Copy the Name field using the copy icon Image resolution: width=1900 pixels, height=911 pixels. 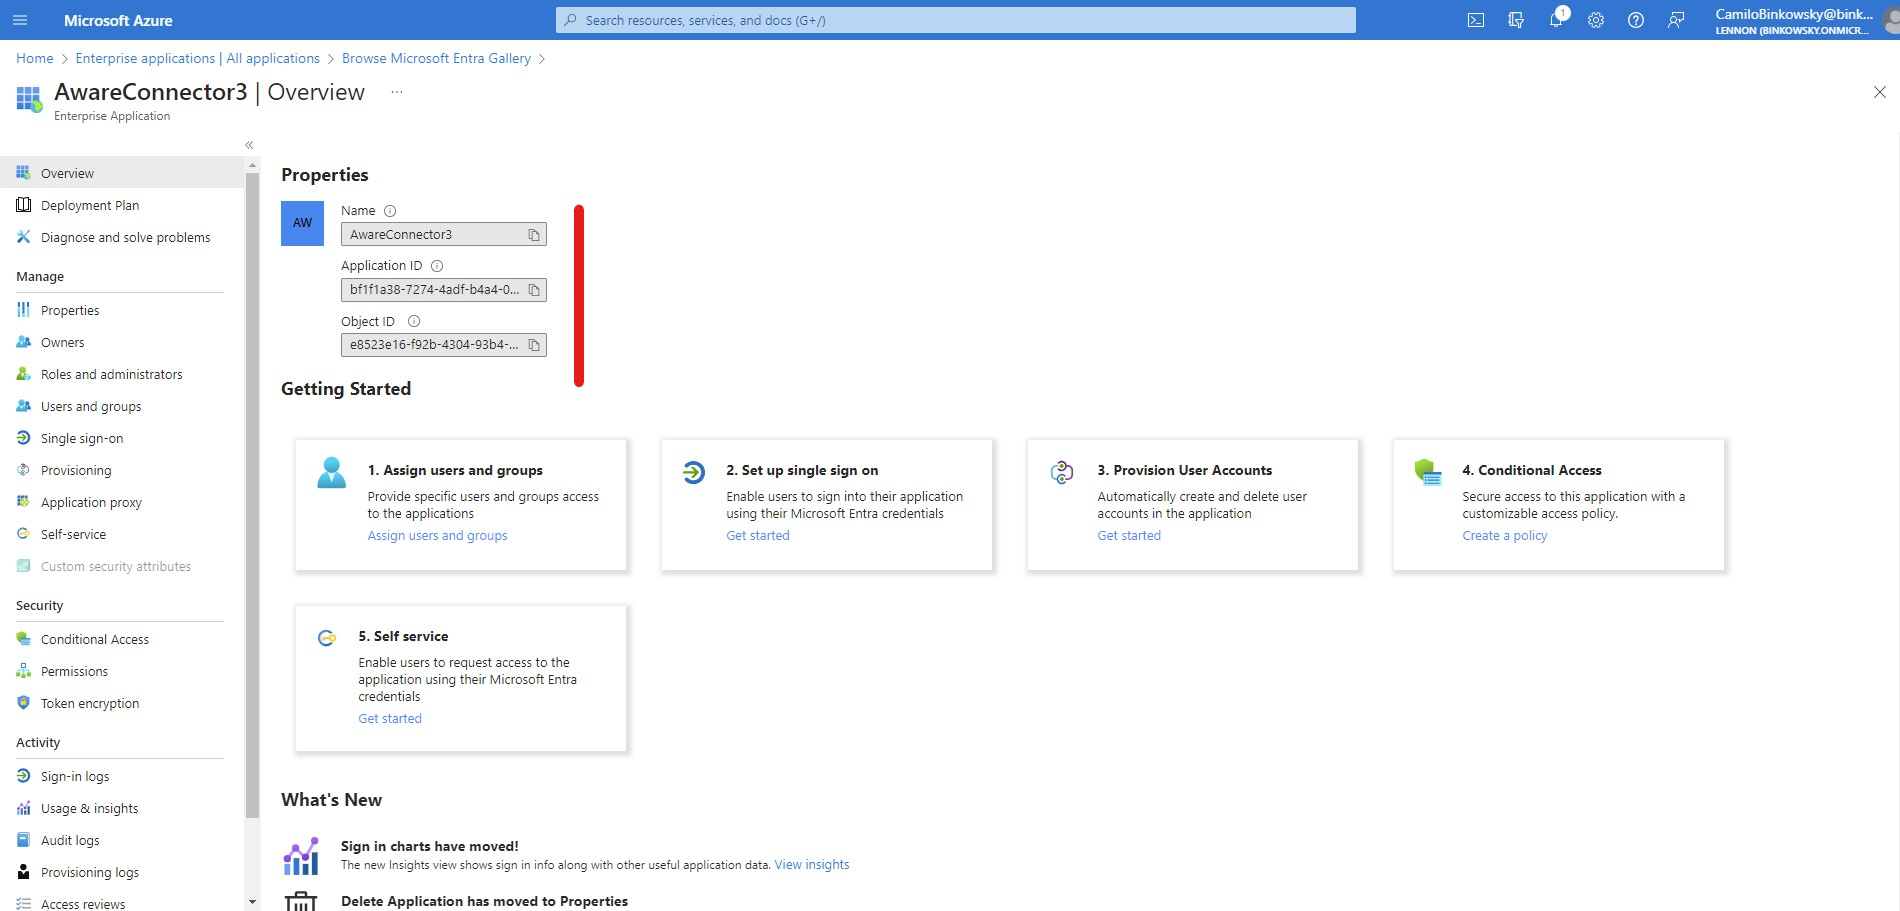coord(534,233)
